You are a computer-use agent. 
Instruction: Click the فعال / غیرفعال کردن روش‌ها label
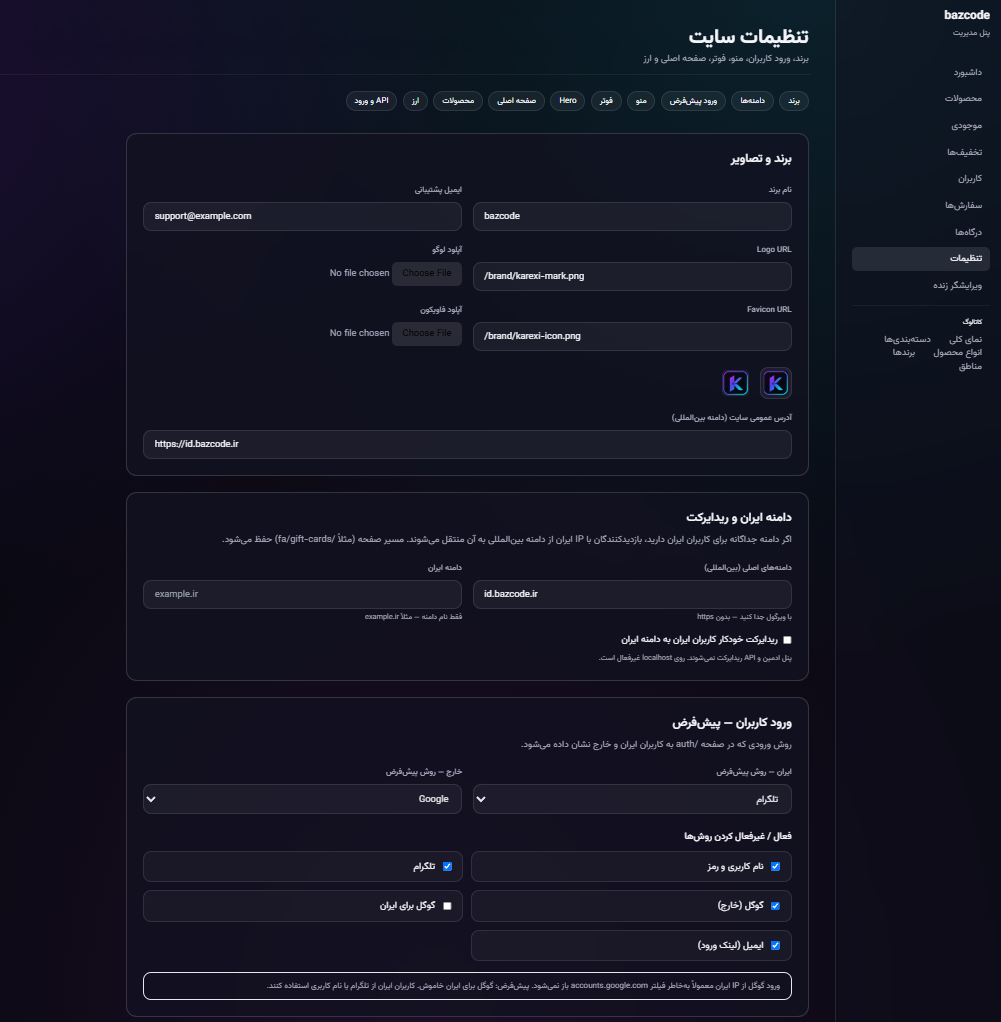point(738,836)
